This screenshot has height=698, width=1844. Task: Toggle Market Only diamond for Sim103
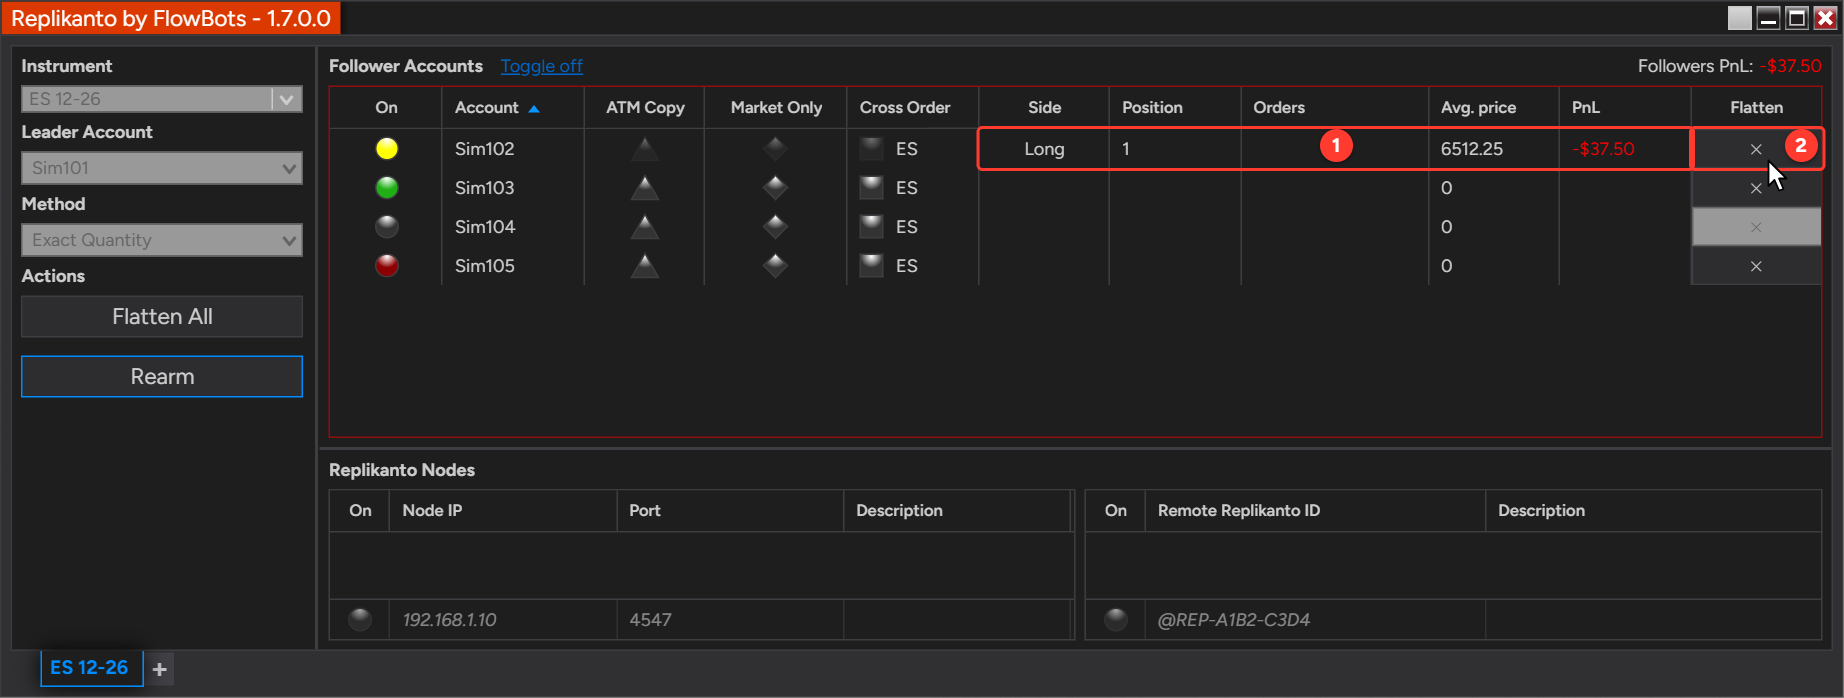click(x=775, y=188)
